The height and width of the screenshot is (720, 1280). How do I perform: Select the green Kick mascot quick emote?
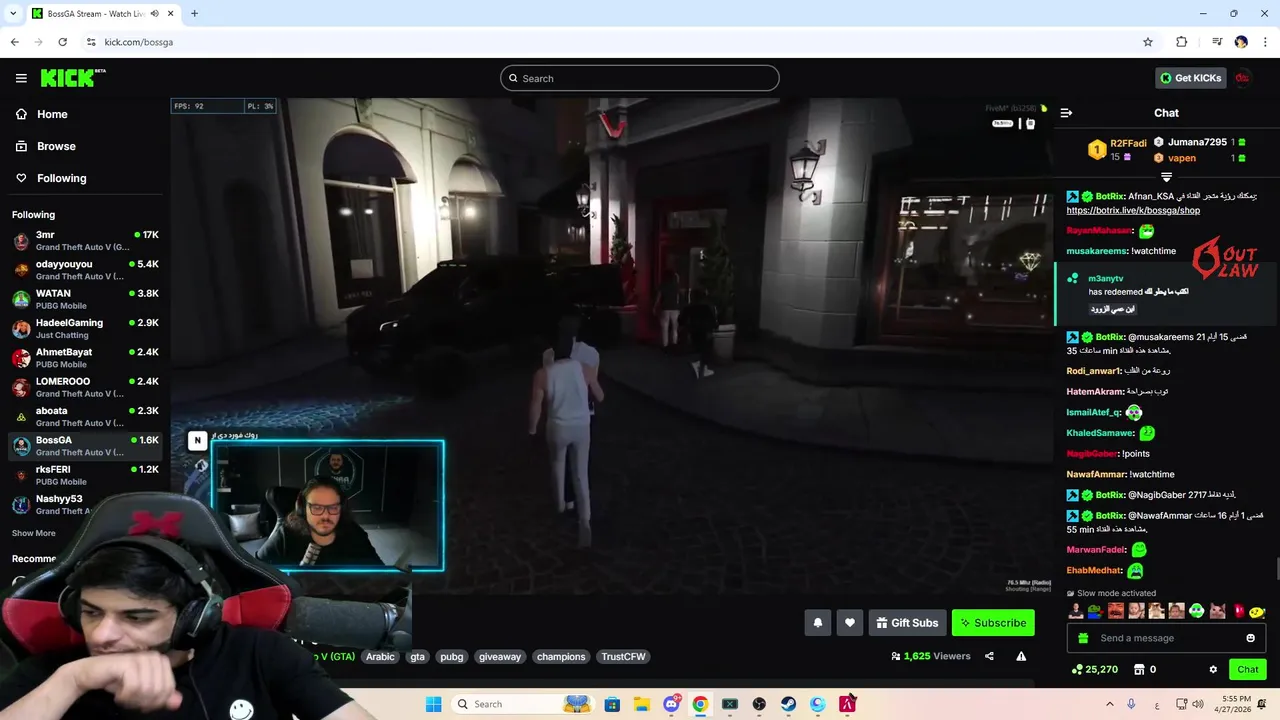pos(1197,611)
